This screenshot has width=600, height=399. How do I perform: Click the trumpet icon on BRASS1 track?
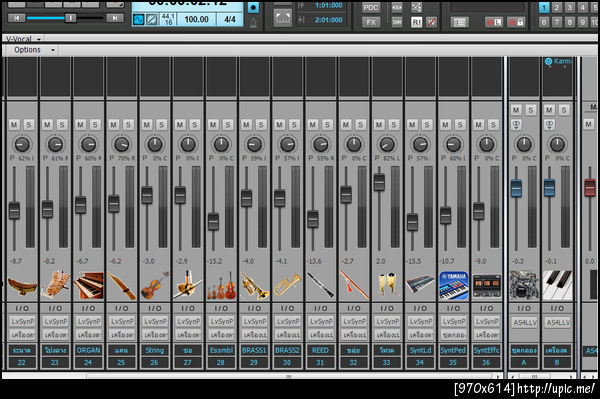pyautogui.click(x=254, y=285)
